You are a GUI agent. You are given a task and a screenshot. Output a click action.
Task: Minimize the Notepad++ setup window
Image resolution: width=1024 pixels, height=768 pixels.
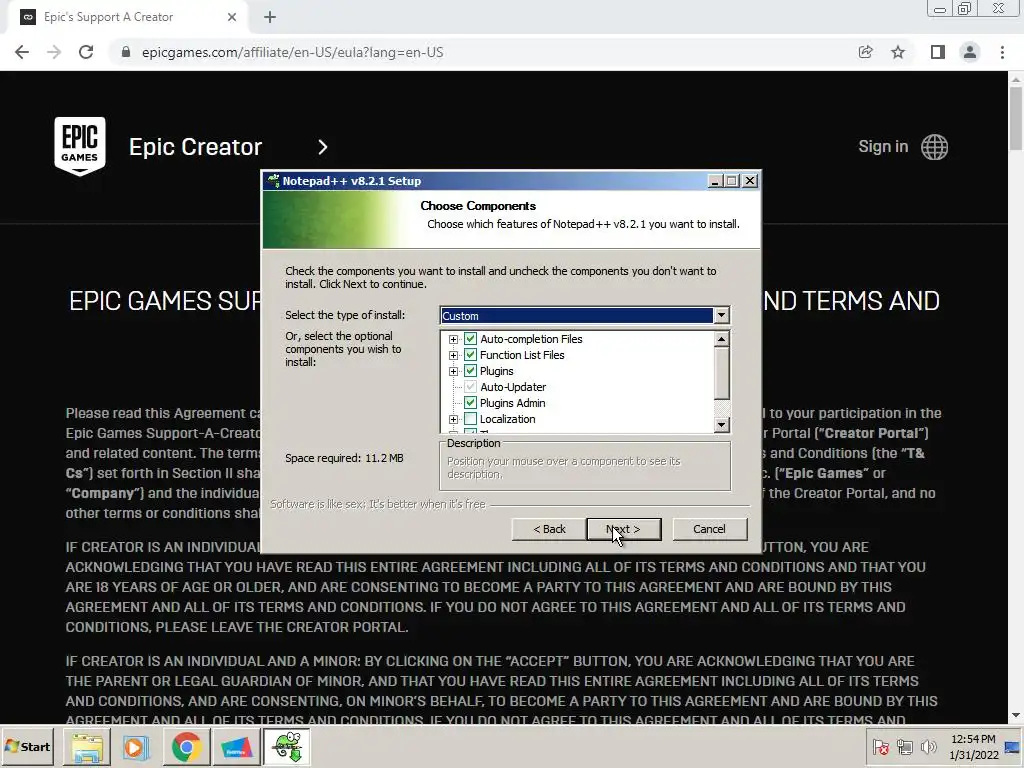pyautogui.click(x=714, y=181)
